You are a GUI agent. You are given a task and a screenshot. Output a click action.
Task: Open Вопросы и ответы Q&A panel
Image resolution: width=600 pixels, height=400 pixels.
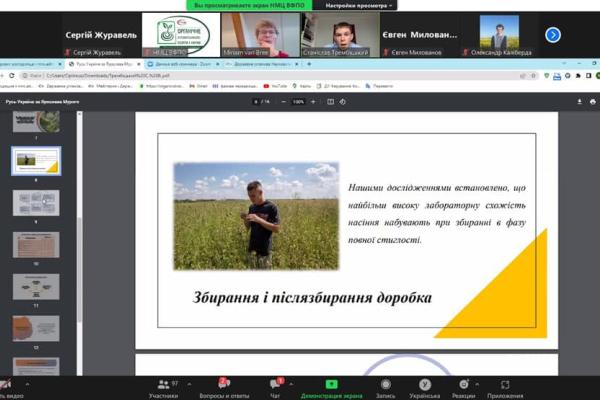coord(224,388)
